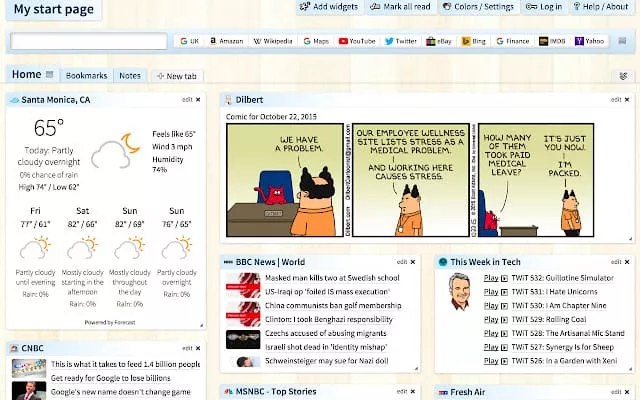The image size is (640, 400).
Task: Play TWiT 532: Guillotine Simulator
Action: click(490, 277)
